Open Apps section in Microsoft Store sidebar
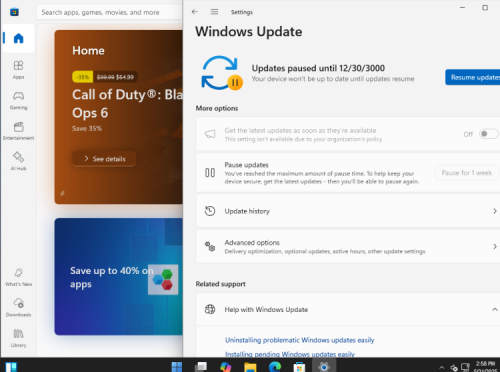Viewport: 500px width, 372px height. 18,69
